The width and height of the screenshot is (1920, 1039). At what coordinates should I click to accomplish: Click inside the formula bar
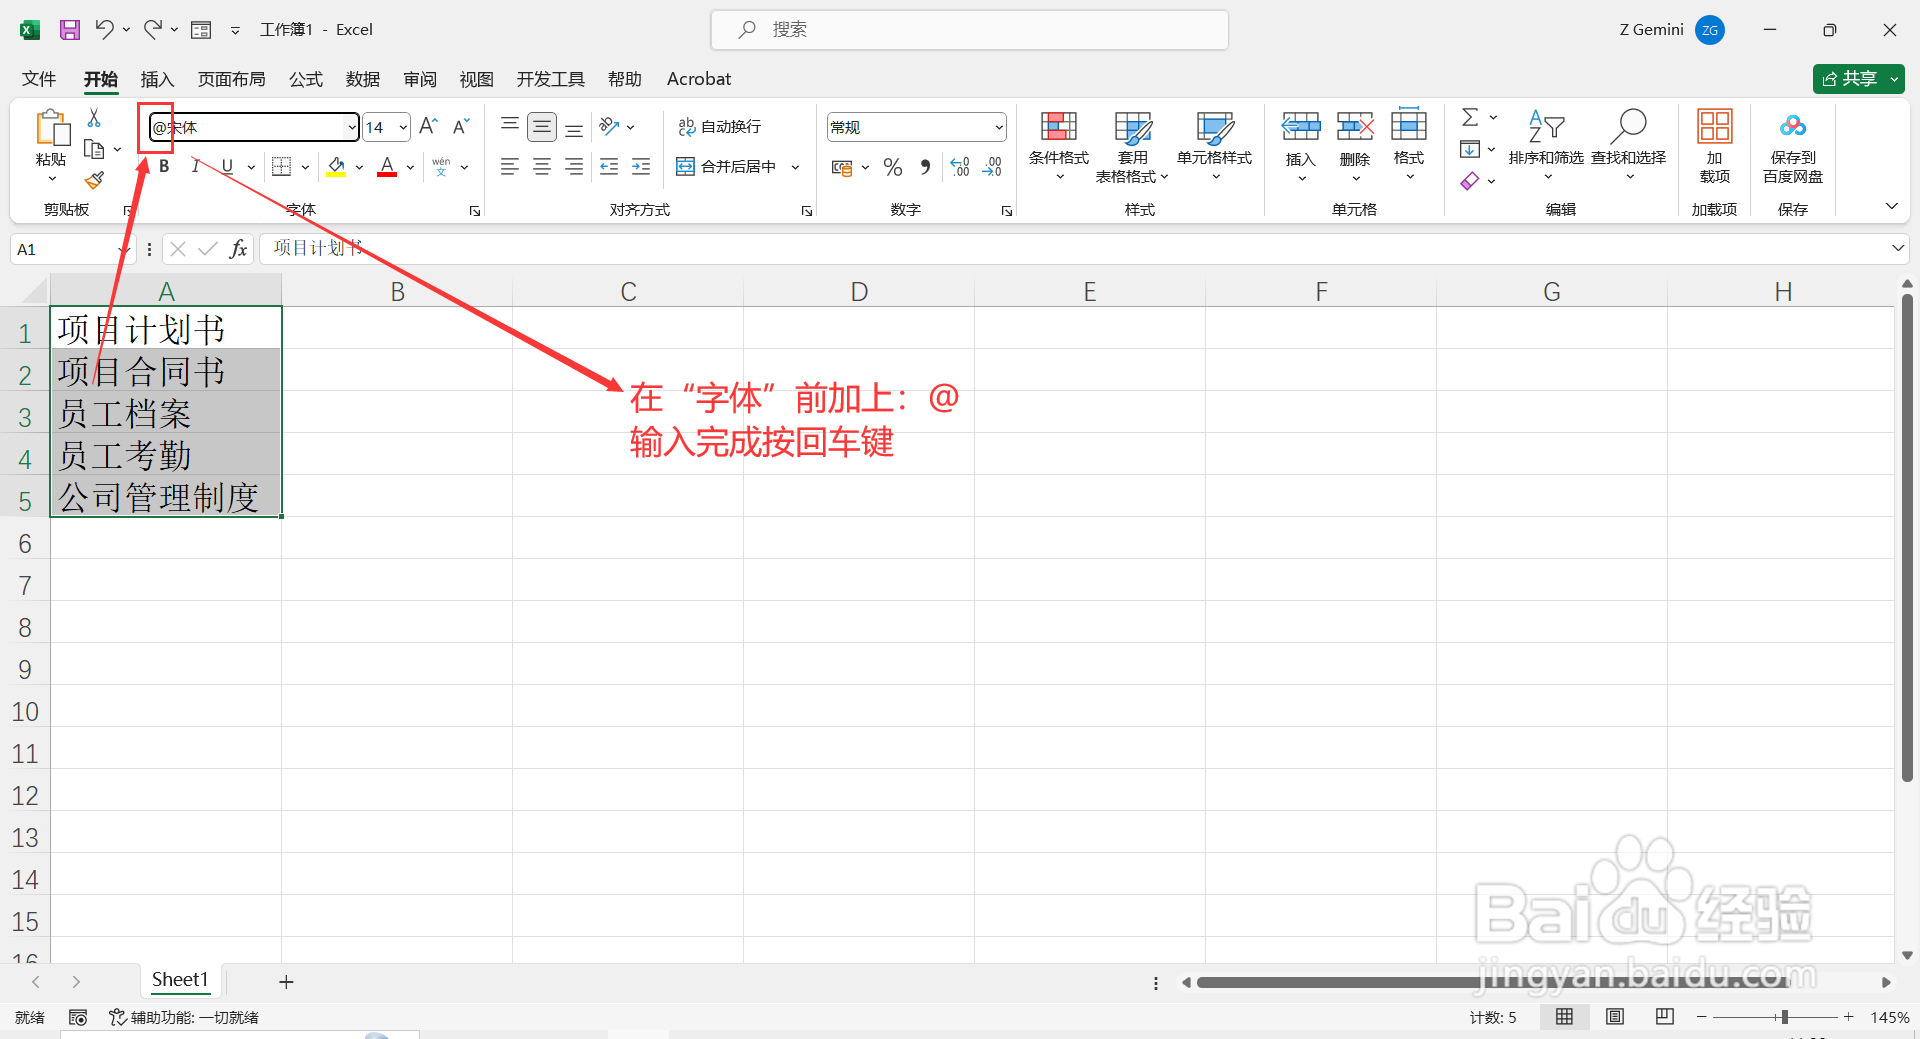pyautogui.click(x=700, y=248)
